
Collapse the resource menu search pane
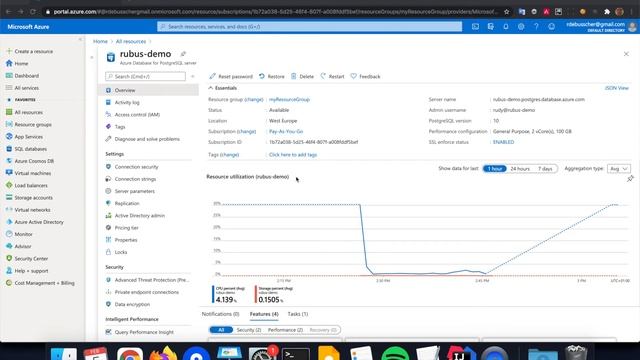(x=193, y=76)
